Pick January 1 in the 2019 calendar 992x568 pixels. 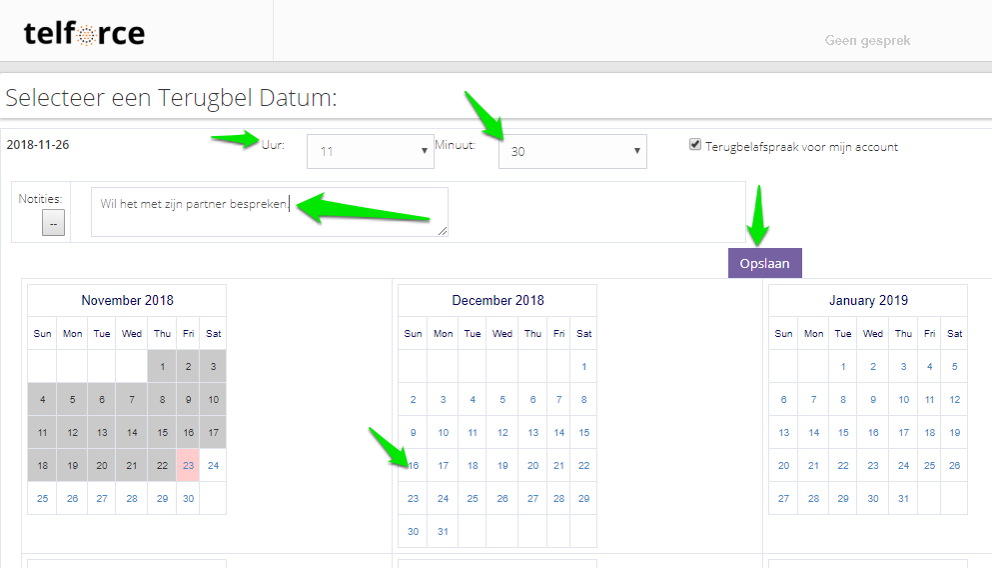pos(843,367)
